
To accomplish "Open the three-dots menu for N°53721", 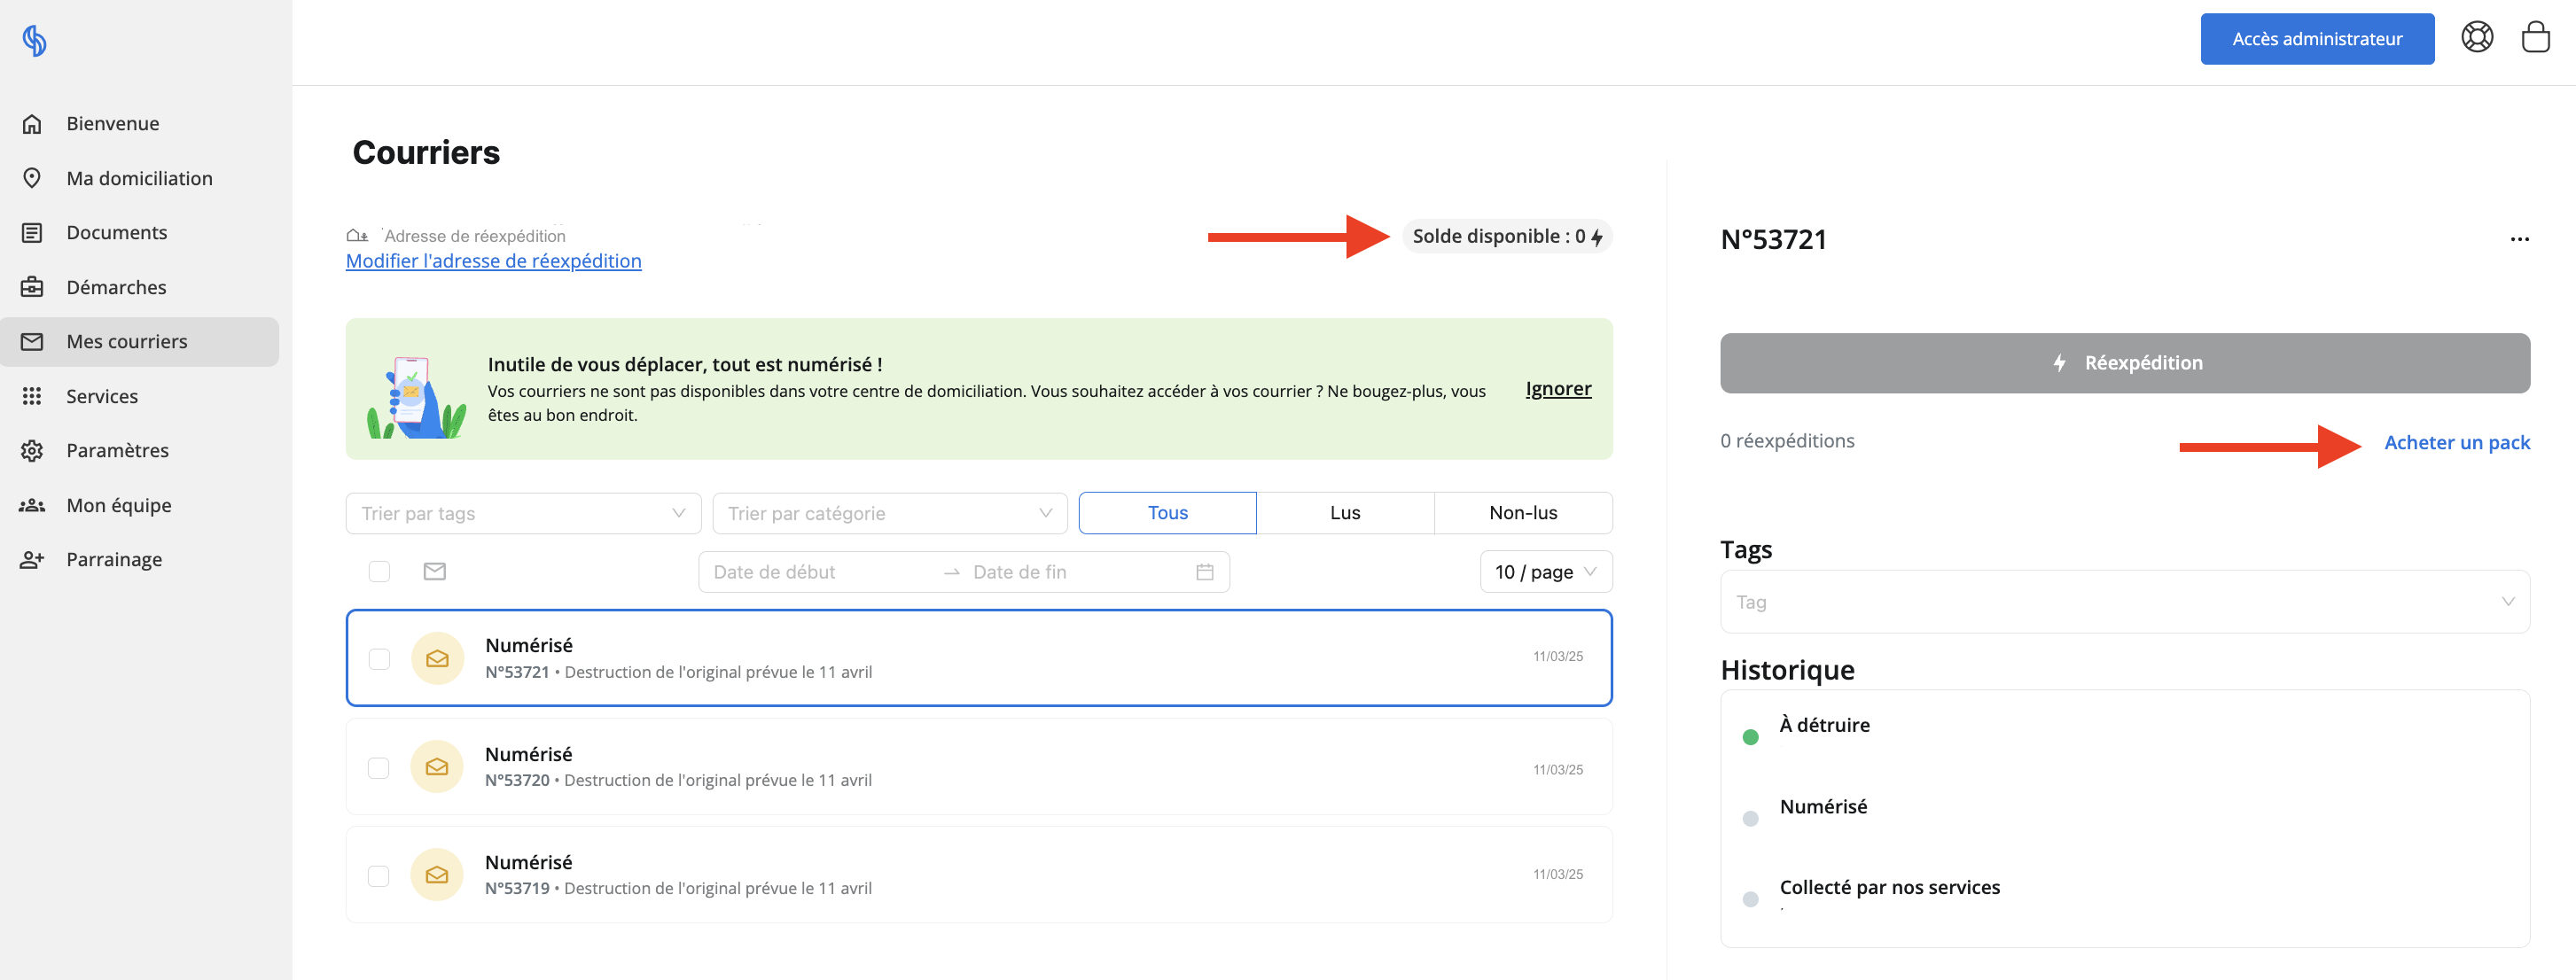I will 2519,239.
